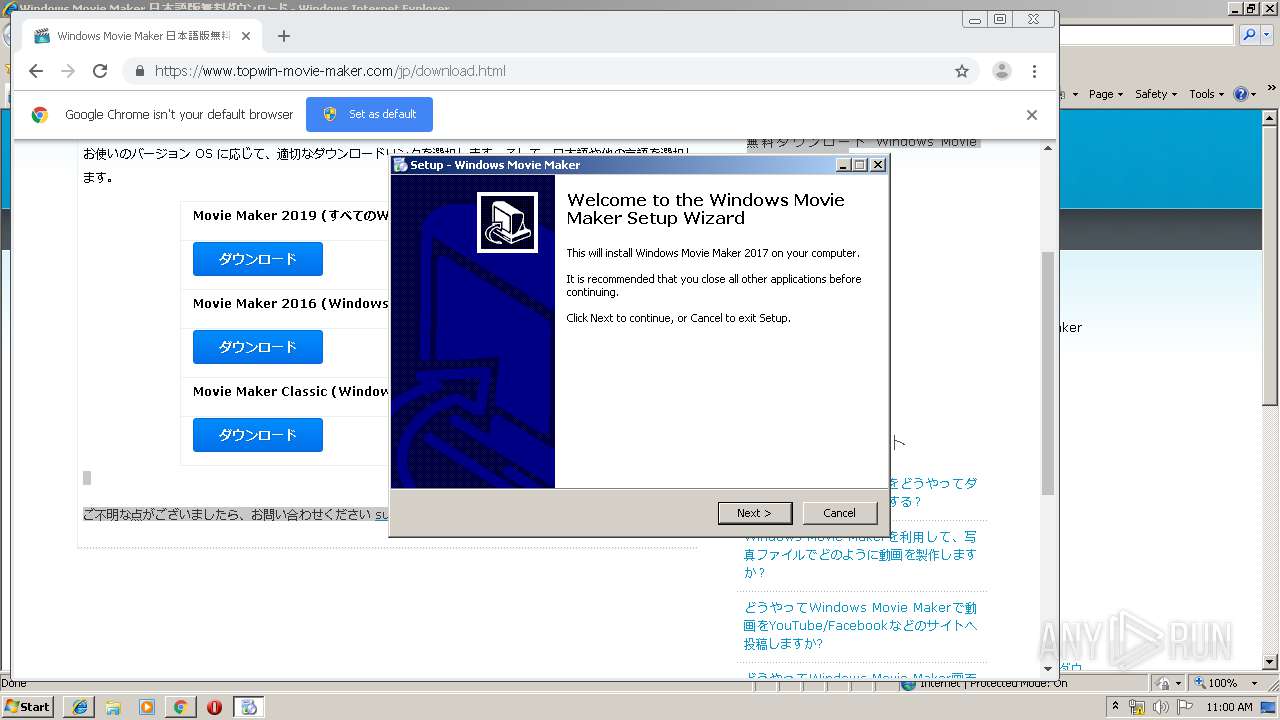Click the setup wizard computer icon
Viewport: 1280px width, 720px height.
click(x=507, y=222)
